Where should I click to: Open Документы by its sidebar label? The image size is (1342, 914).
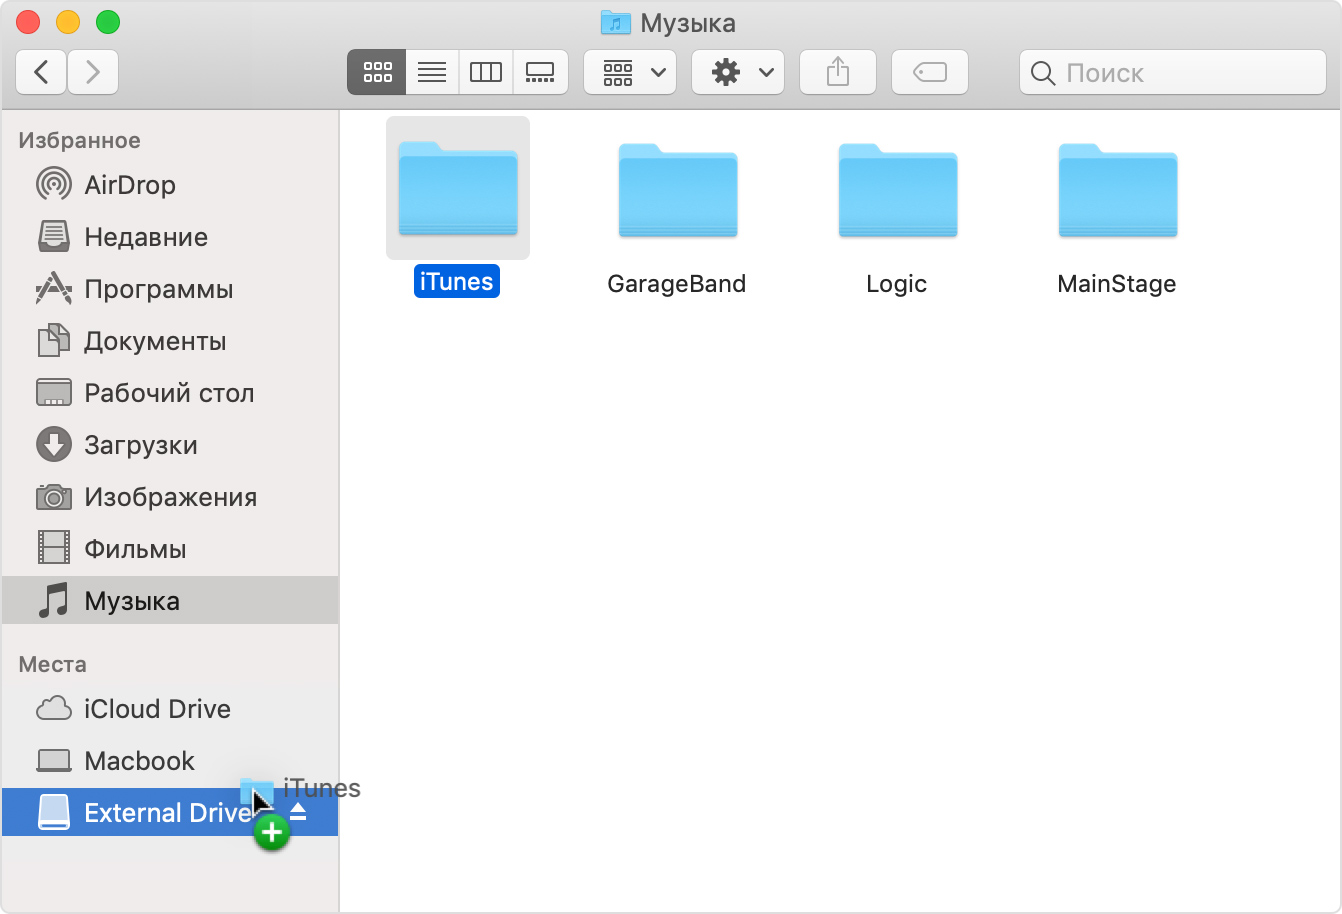(155, 341)
